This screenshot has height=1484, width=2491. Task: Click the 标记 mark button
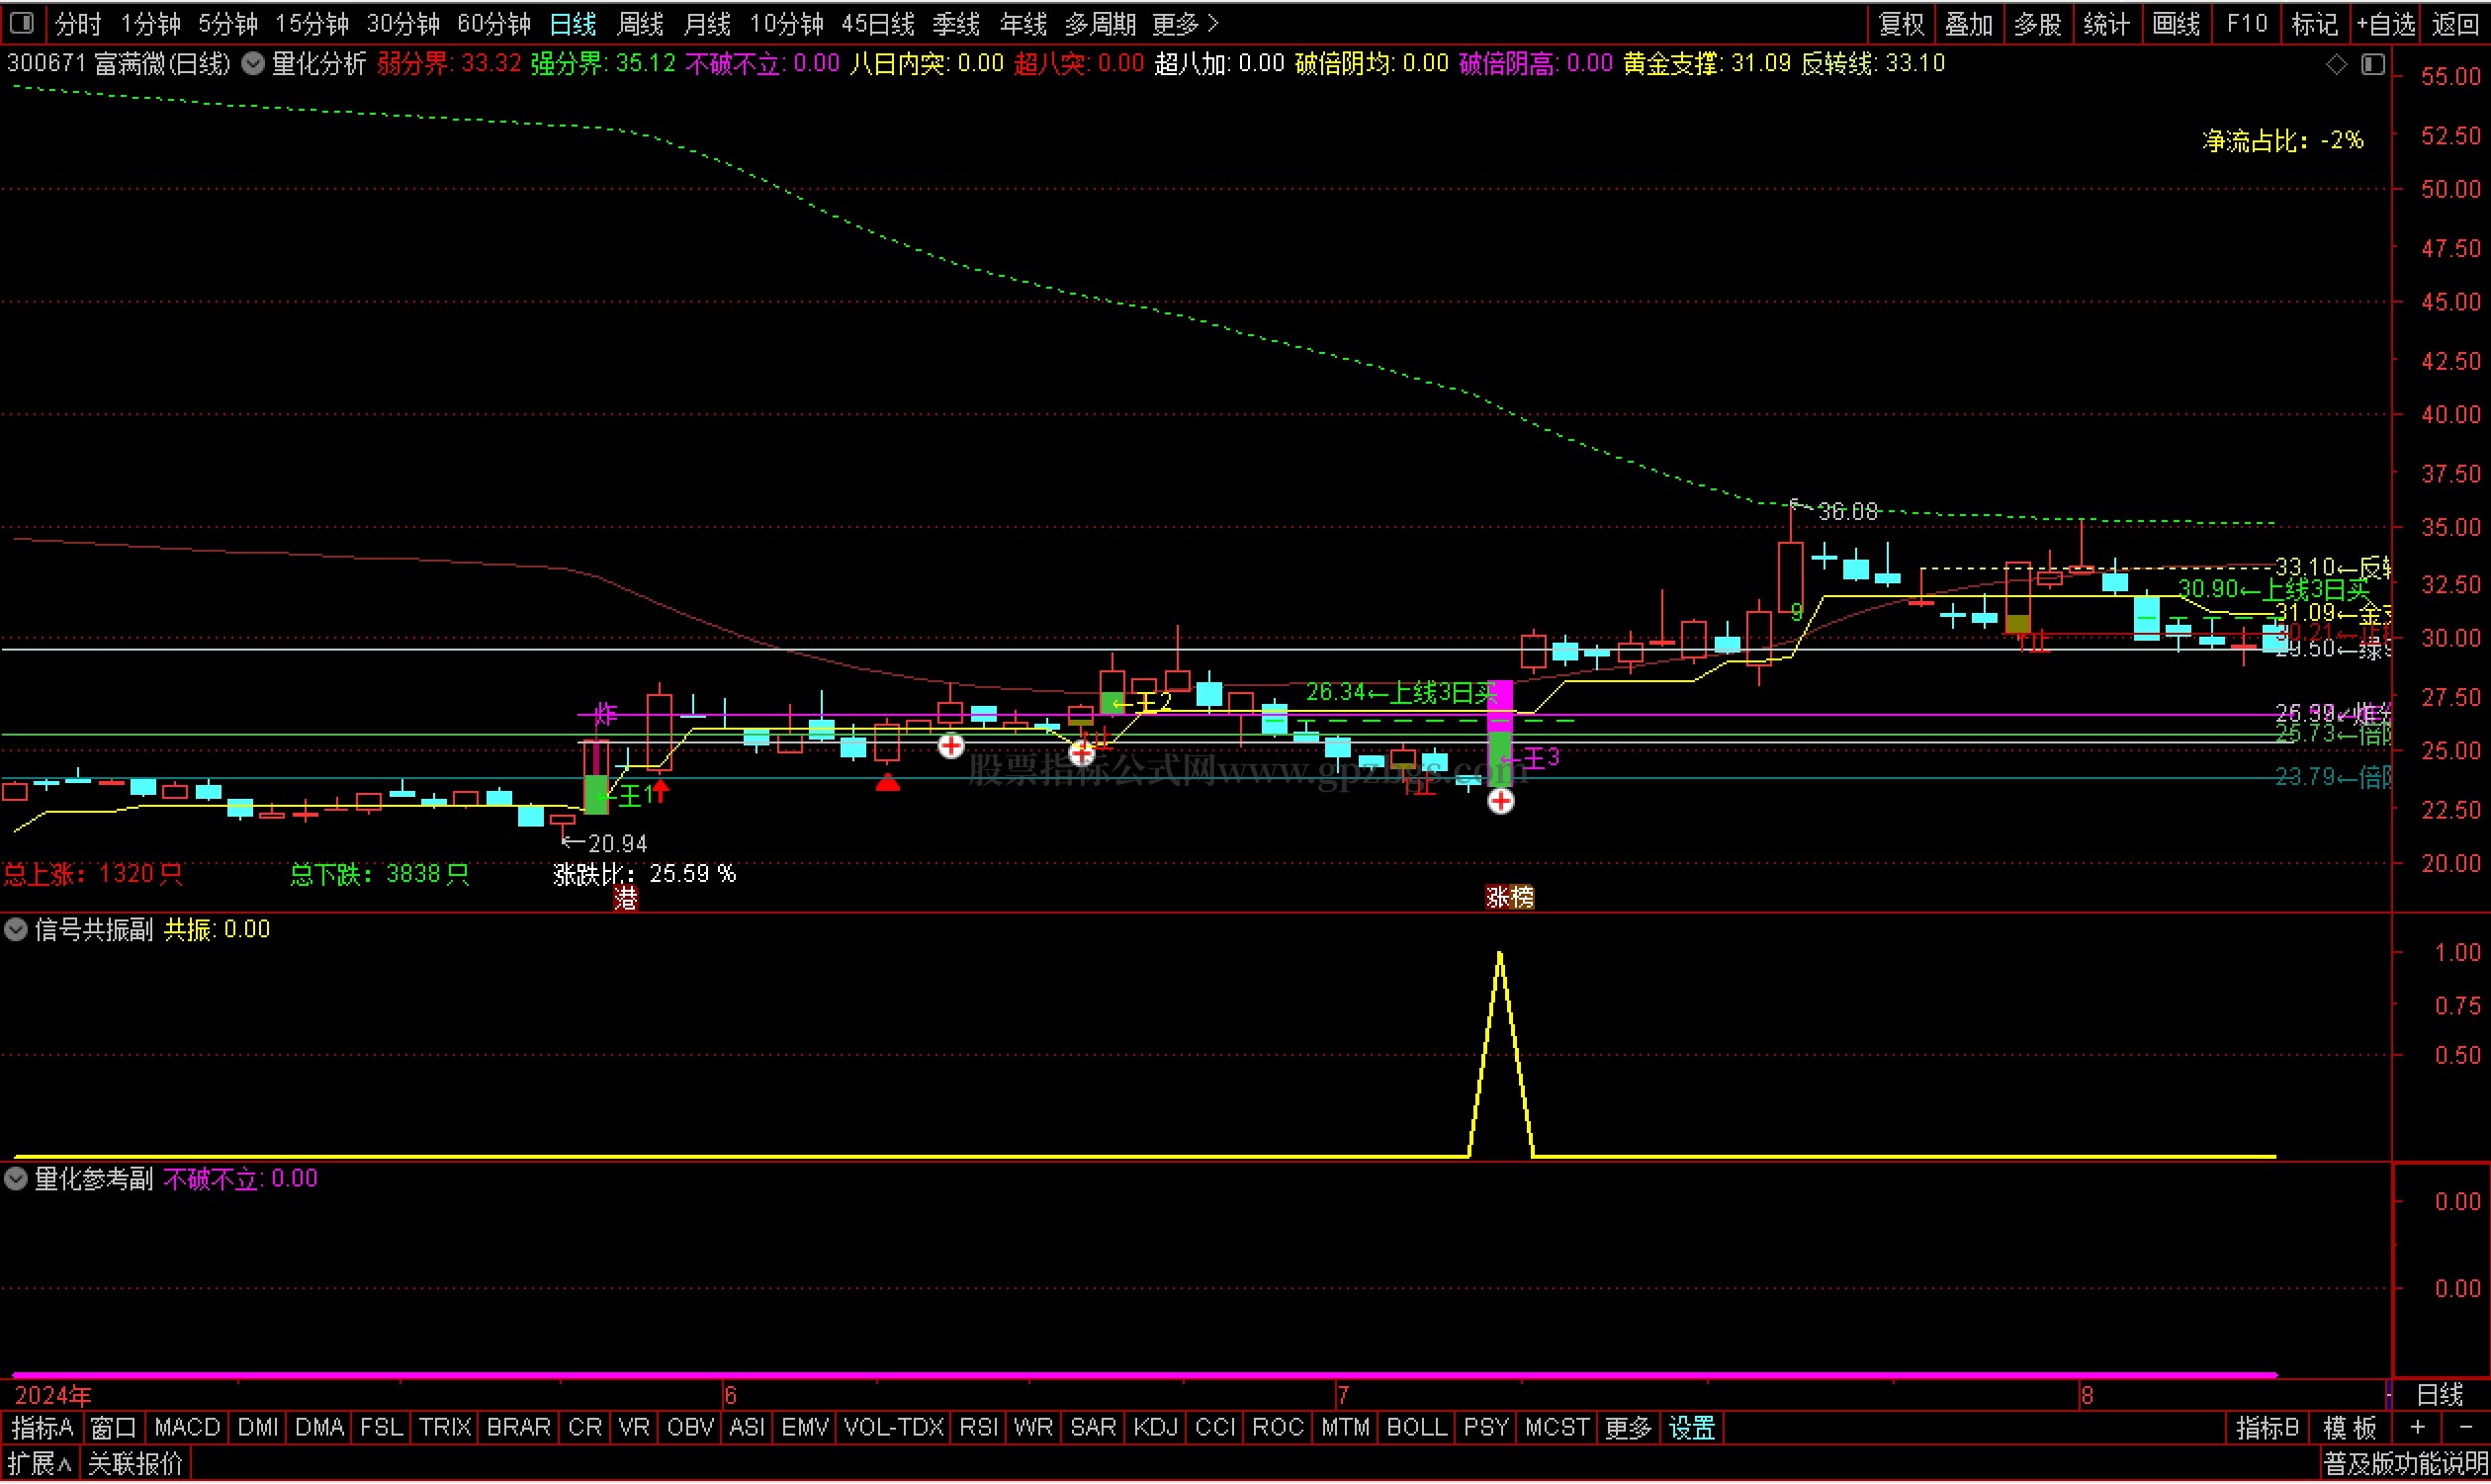pos(2314,23)
